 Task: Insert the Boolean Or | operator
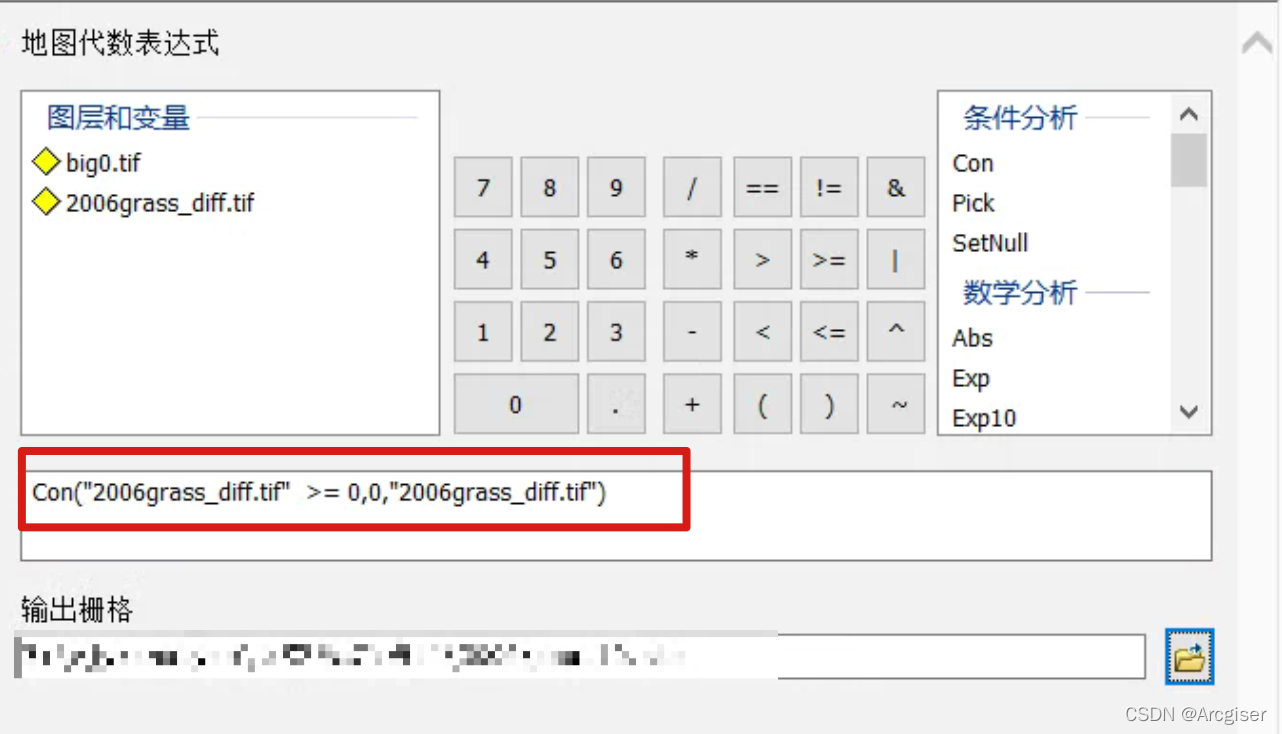point(896,260)
